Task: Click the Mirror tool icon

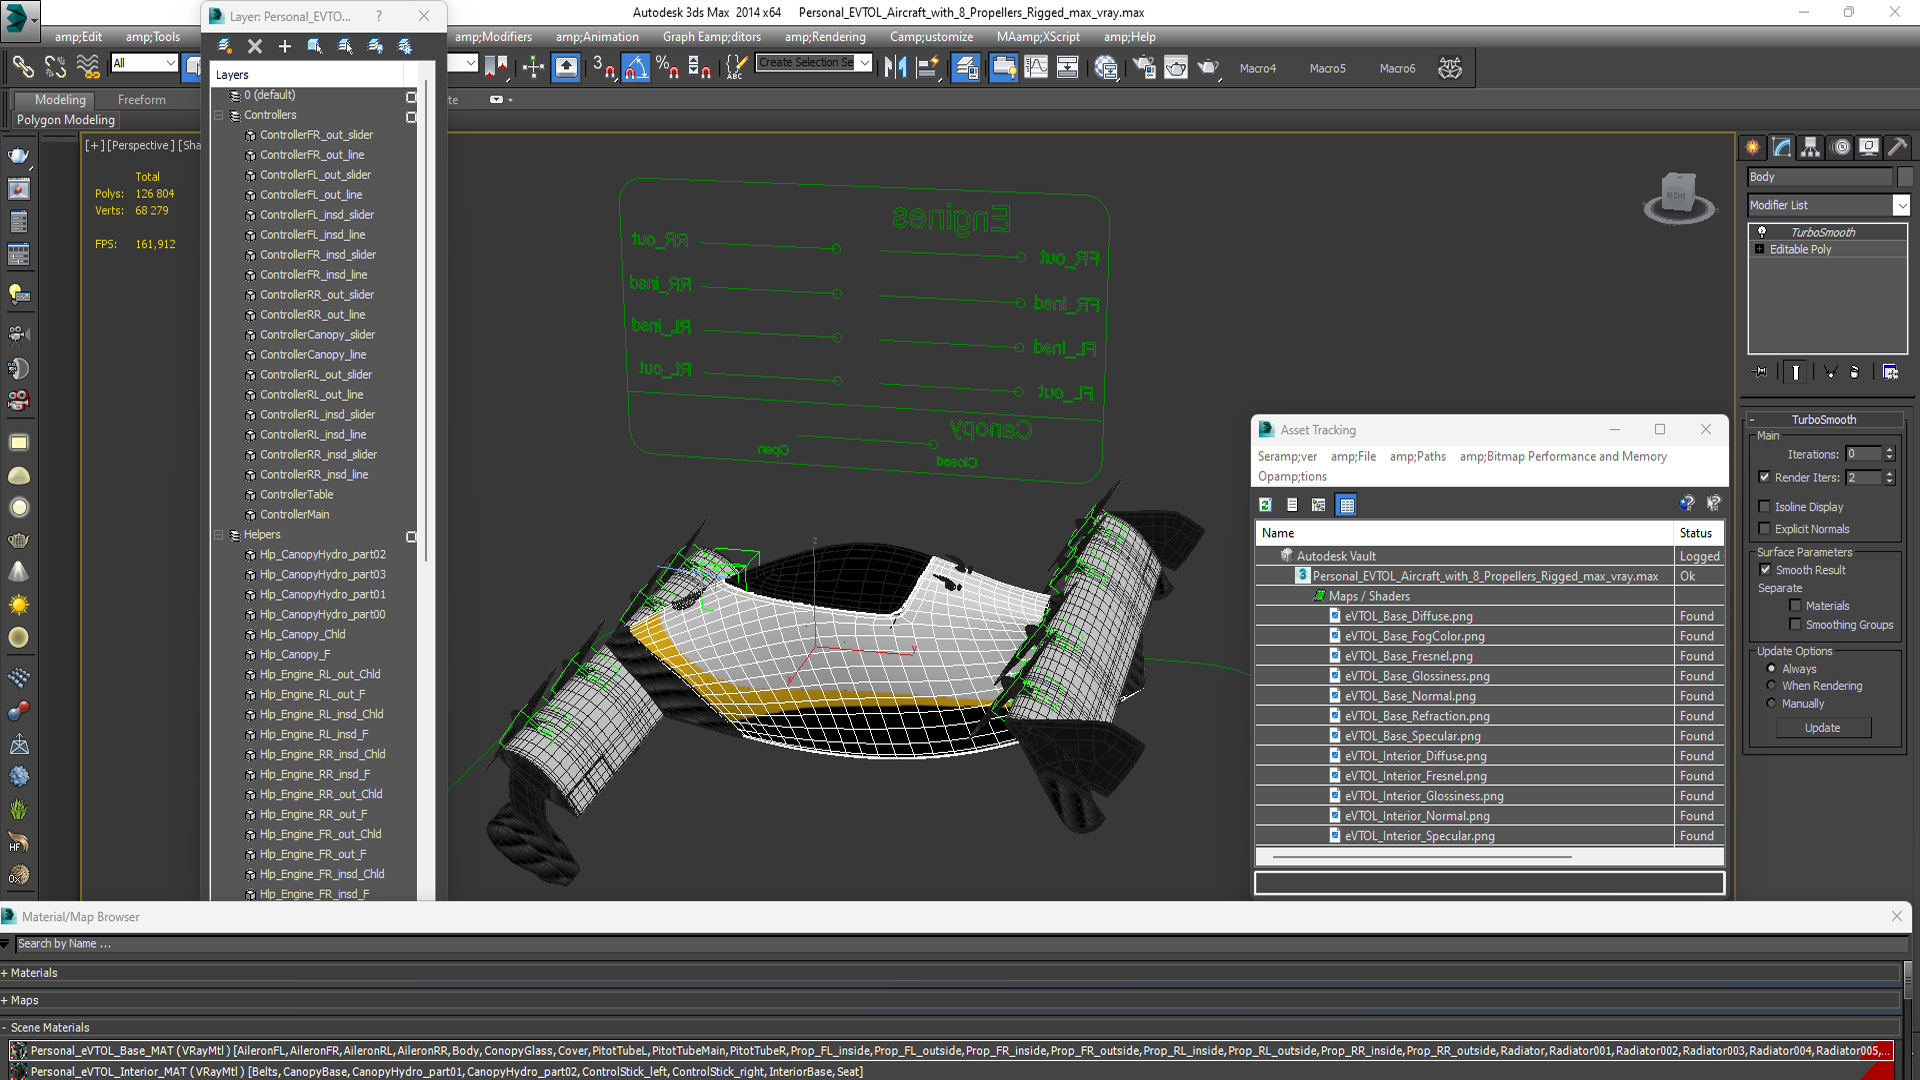Action: pos(895,68)
